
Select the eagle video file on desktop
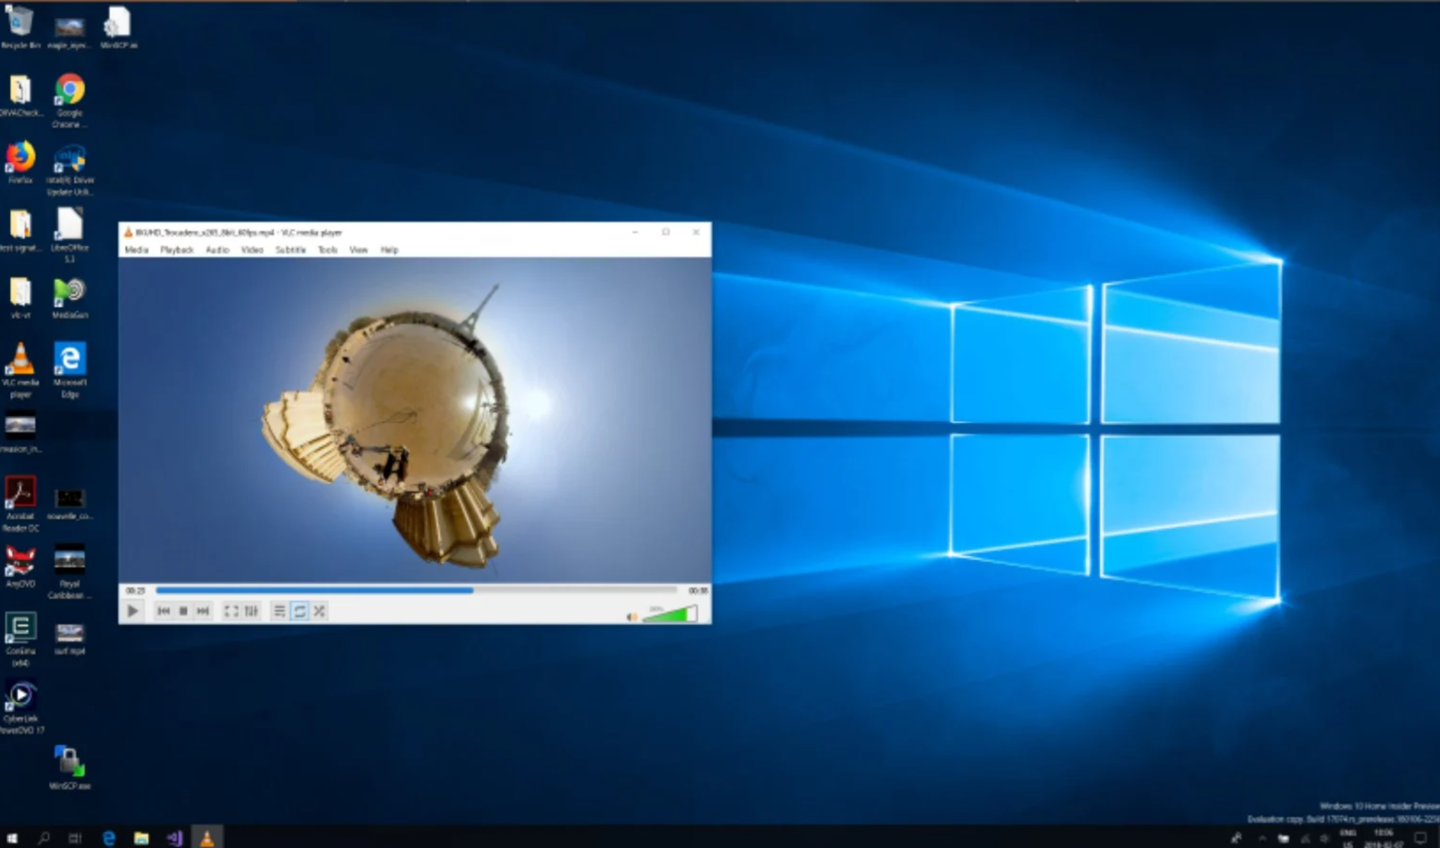[69, 31]
